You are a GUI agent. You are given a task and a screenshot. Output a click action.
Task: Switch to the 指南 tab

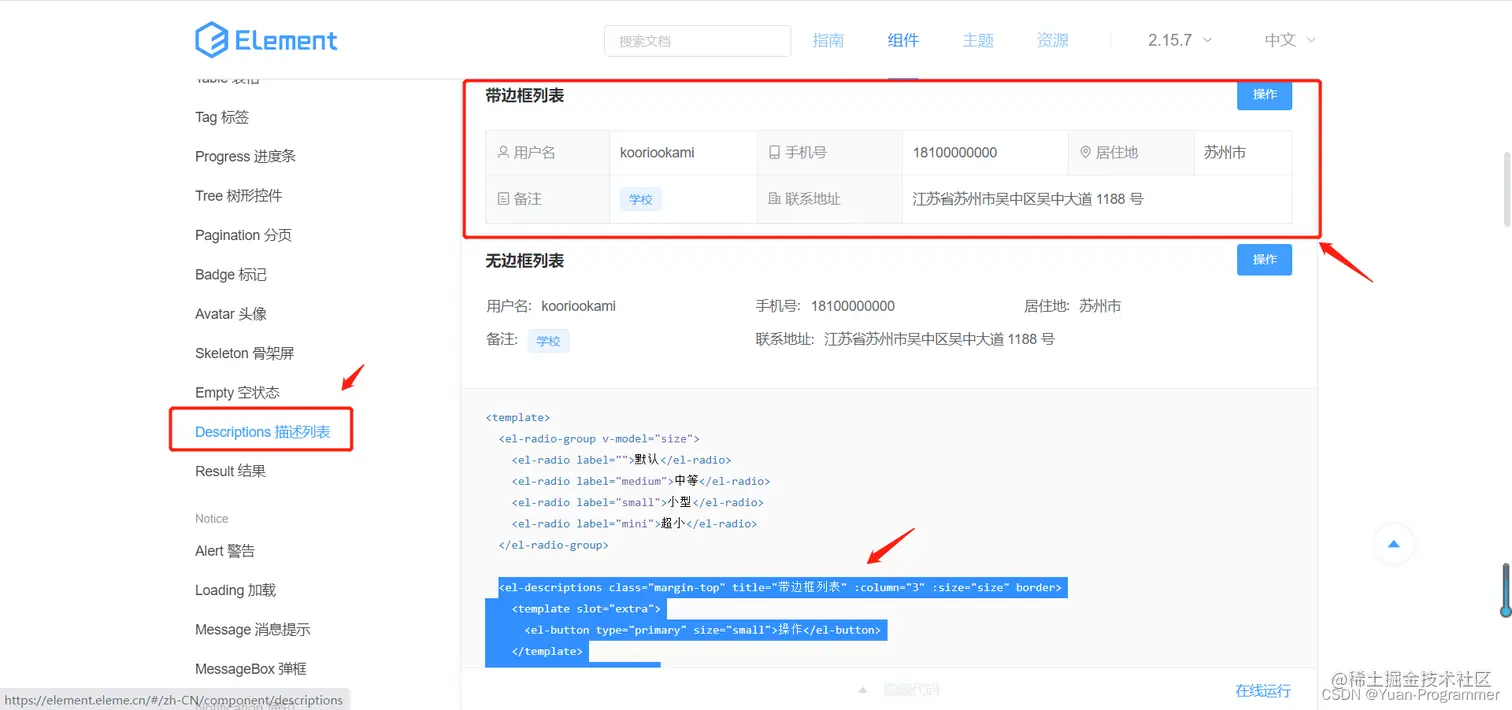828,40
